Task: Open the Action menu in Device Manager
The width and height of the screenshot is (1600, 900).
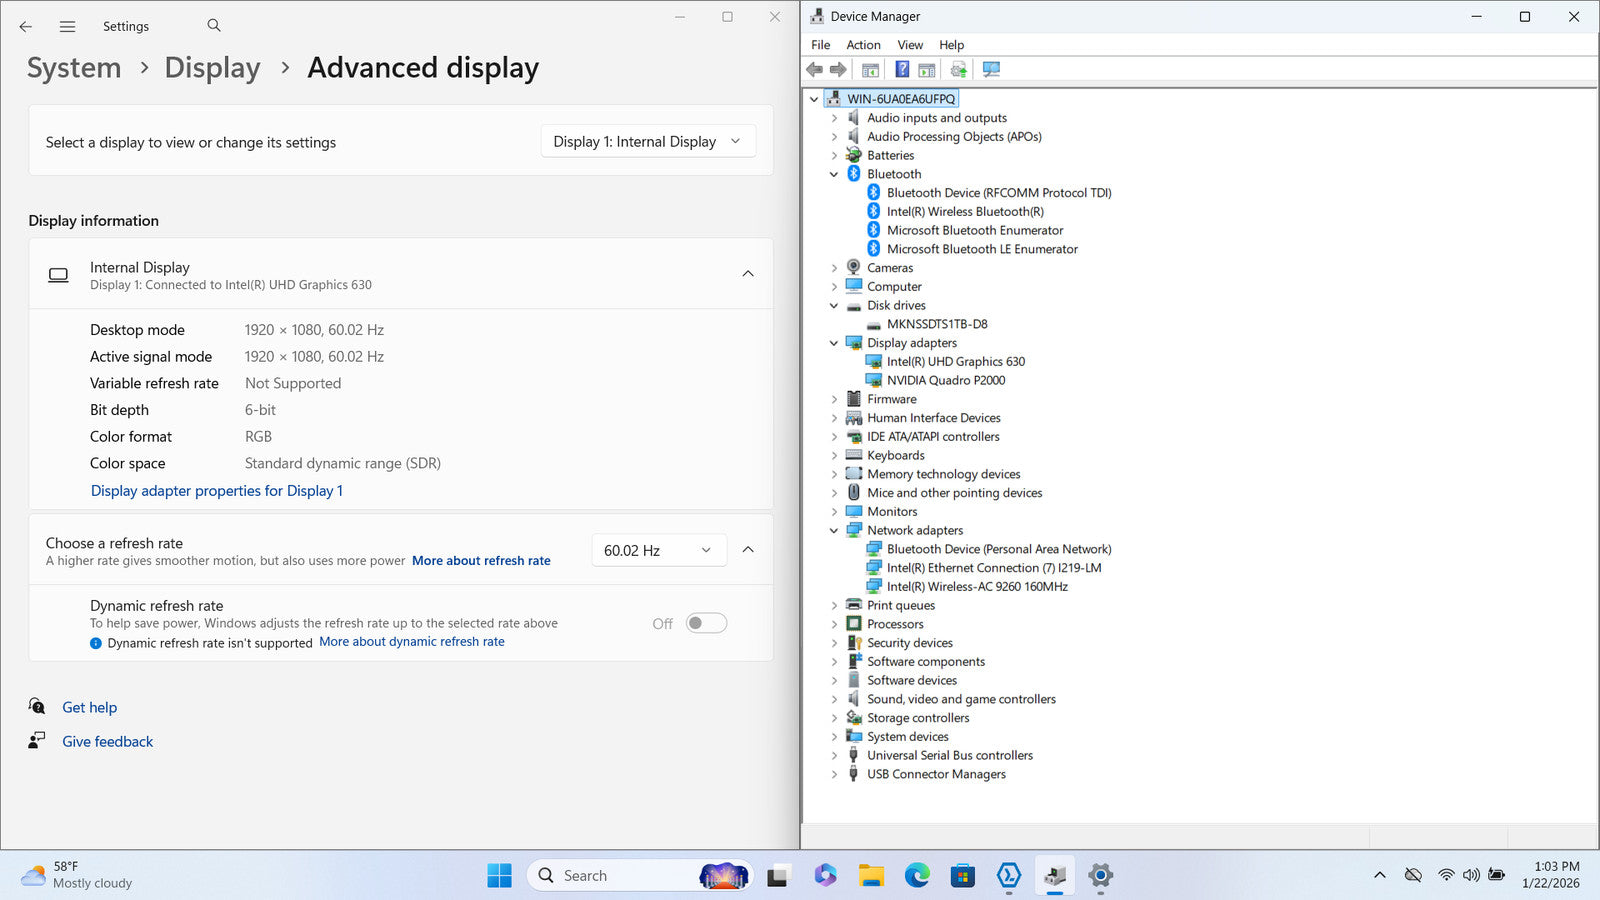Action: (x=863, y=45)
